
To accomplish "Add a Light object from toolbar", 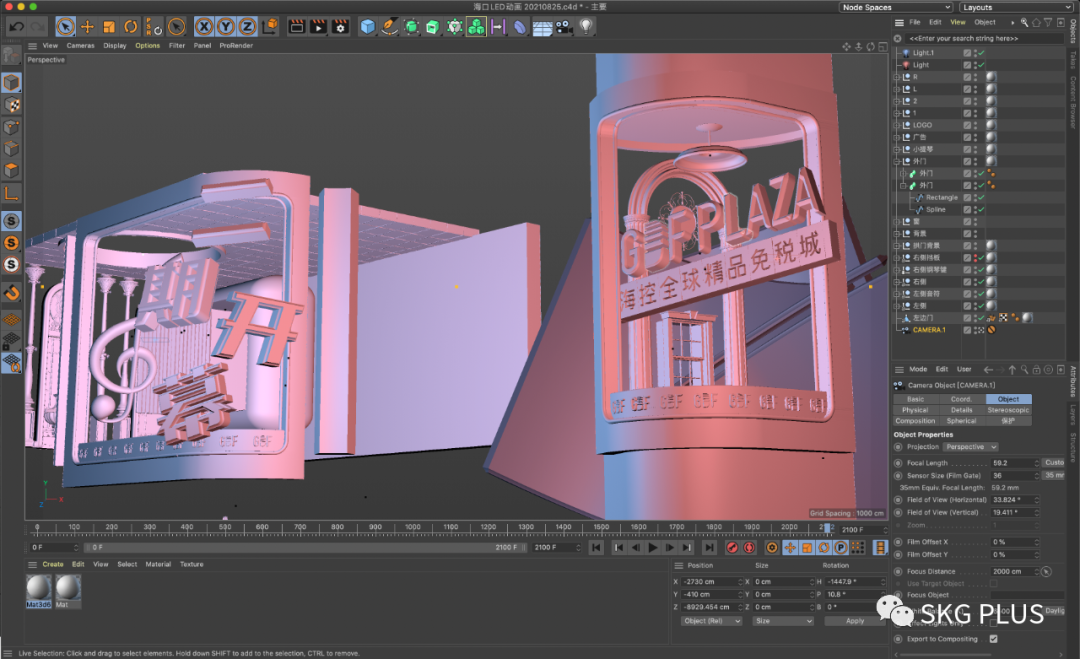I will [586, 27].
